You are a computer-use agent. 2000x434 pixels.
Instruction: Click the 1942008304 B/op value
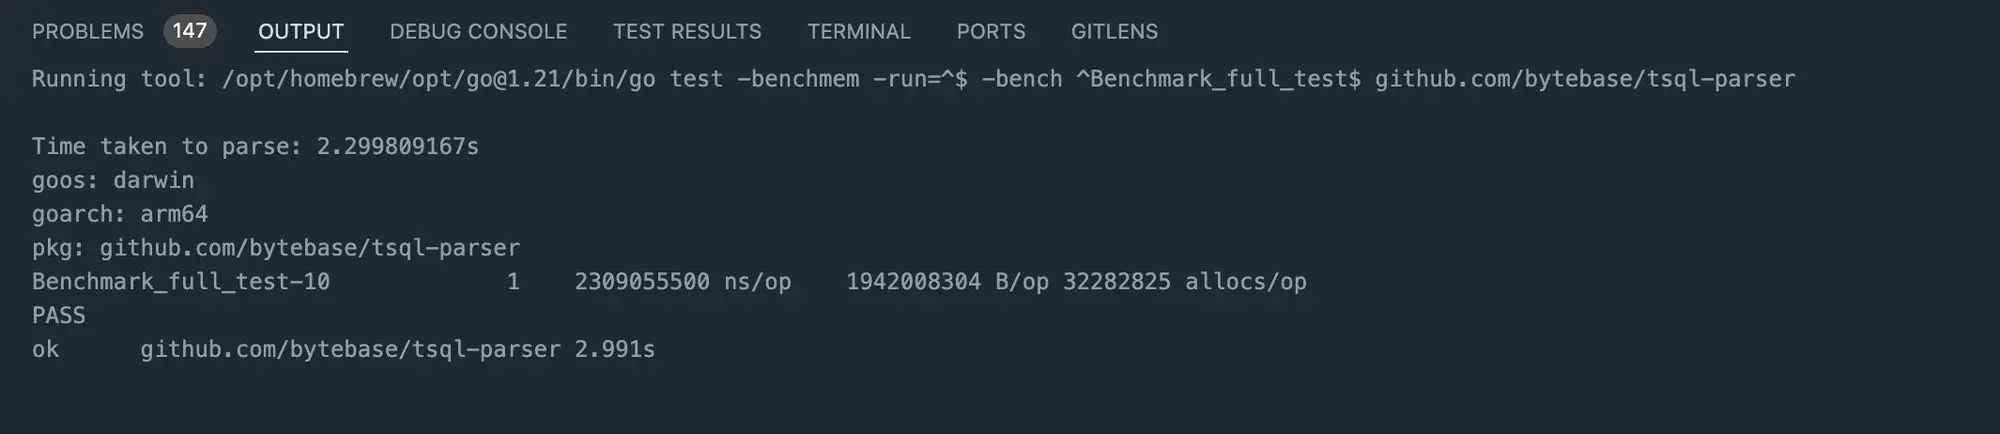947,283
